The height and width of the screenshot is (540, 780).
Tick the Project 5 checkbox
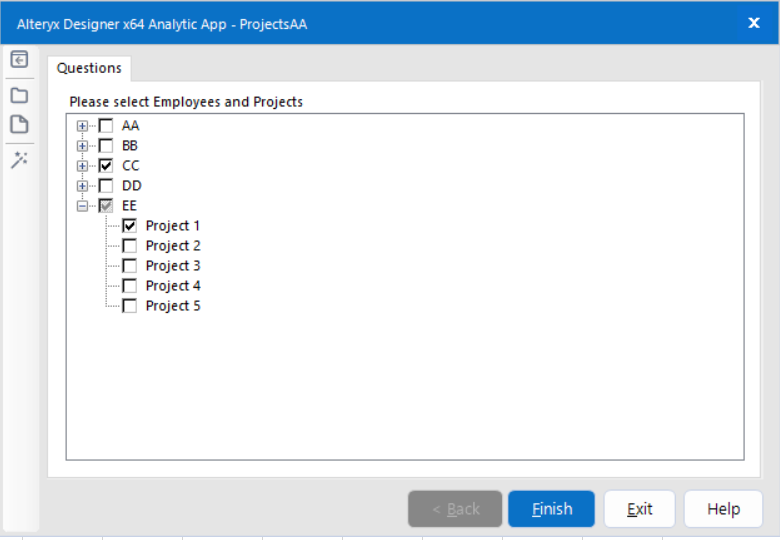coord(129,306)
